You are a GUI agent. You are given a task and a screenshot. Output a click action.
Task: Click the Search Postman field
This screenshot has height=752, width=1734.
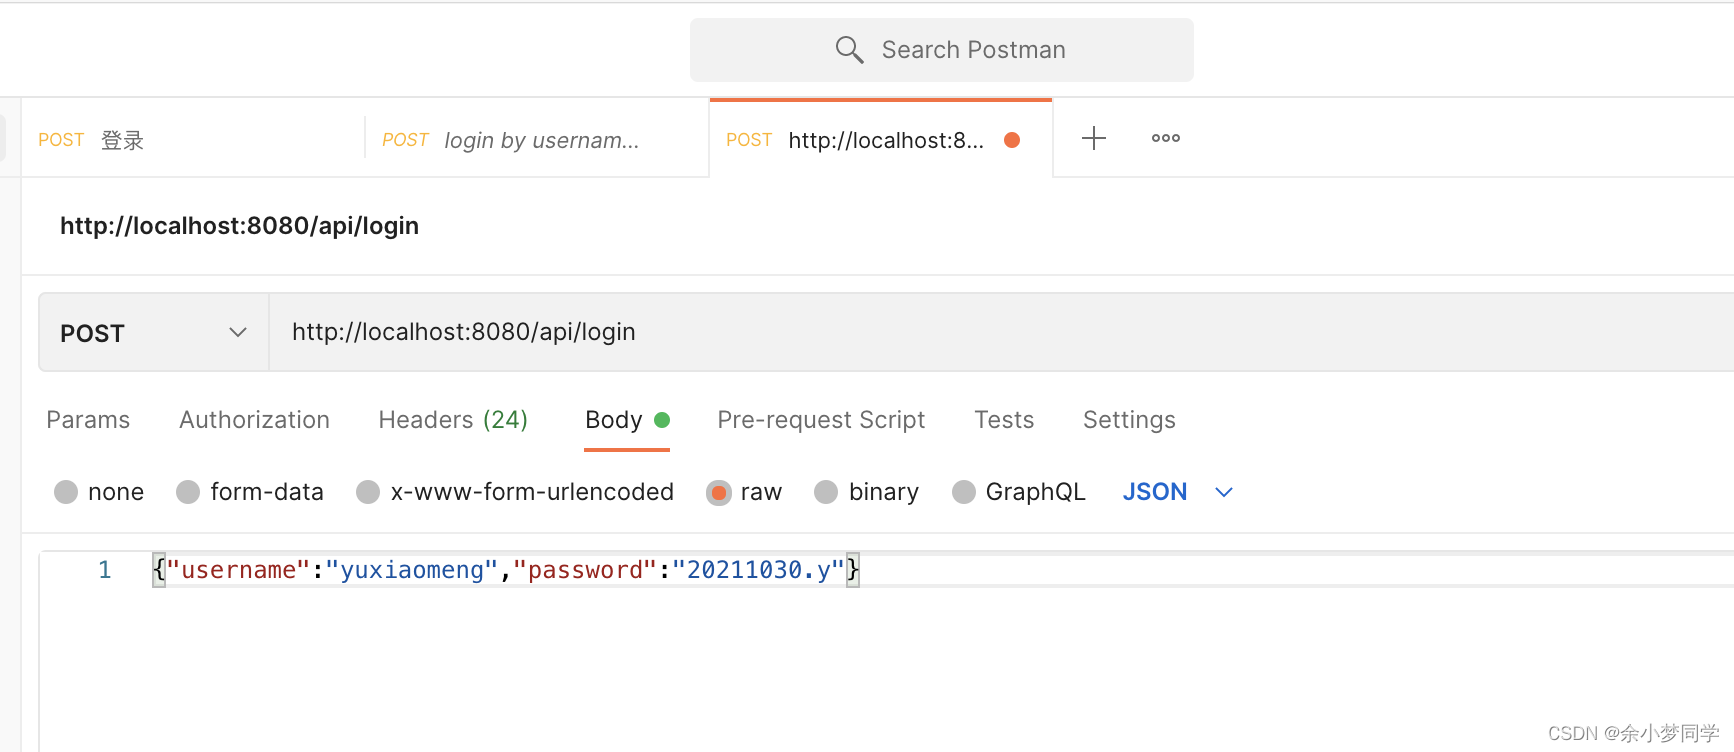click(942, 50)
